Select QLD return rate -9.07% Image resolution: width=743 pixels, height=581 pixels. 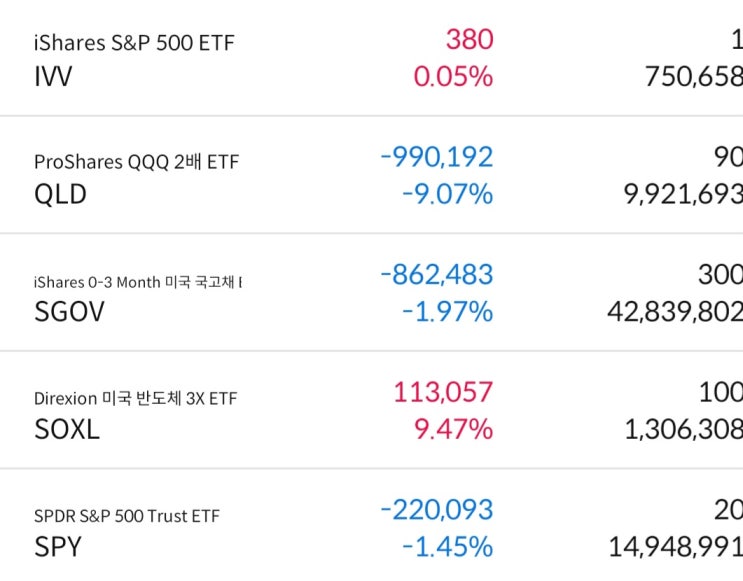coord(447,193)
